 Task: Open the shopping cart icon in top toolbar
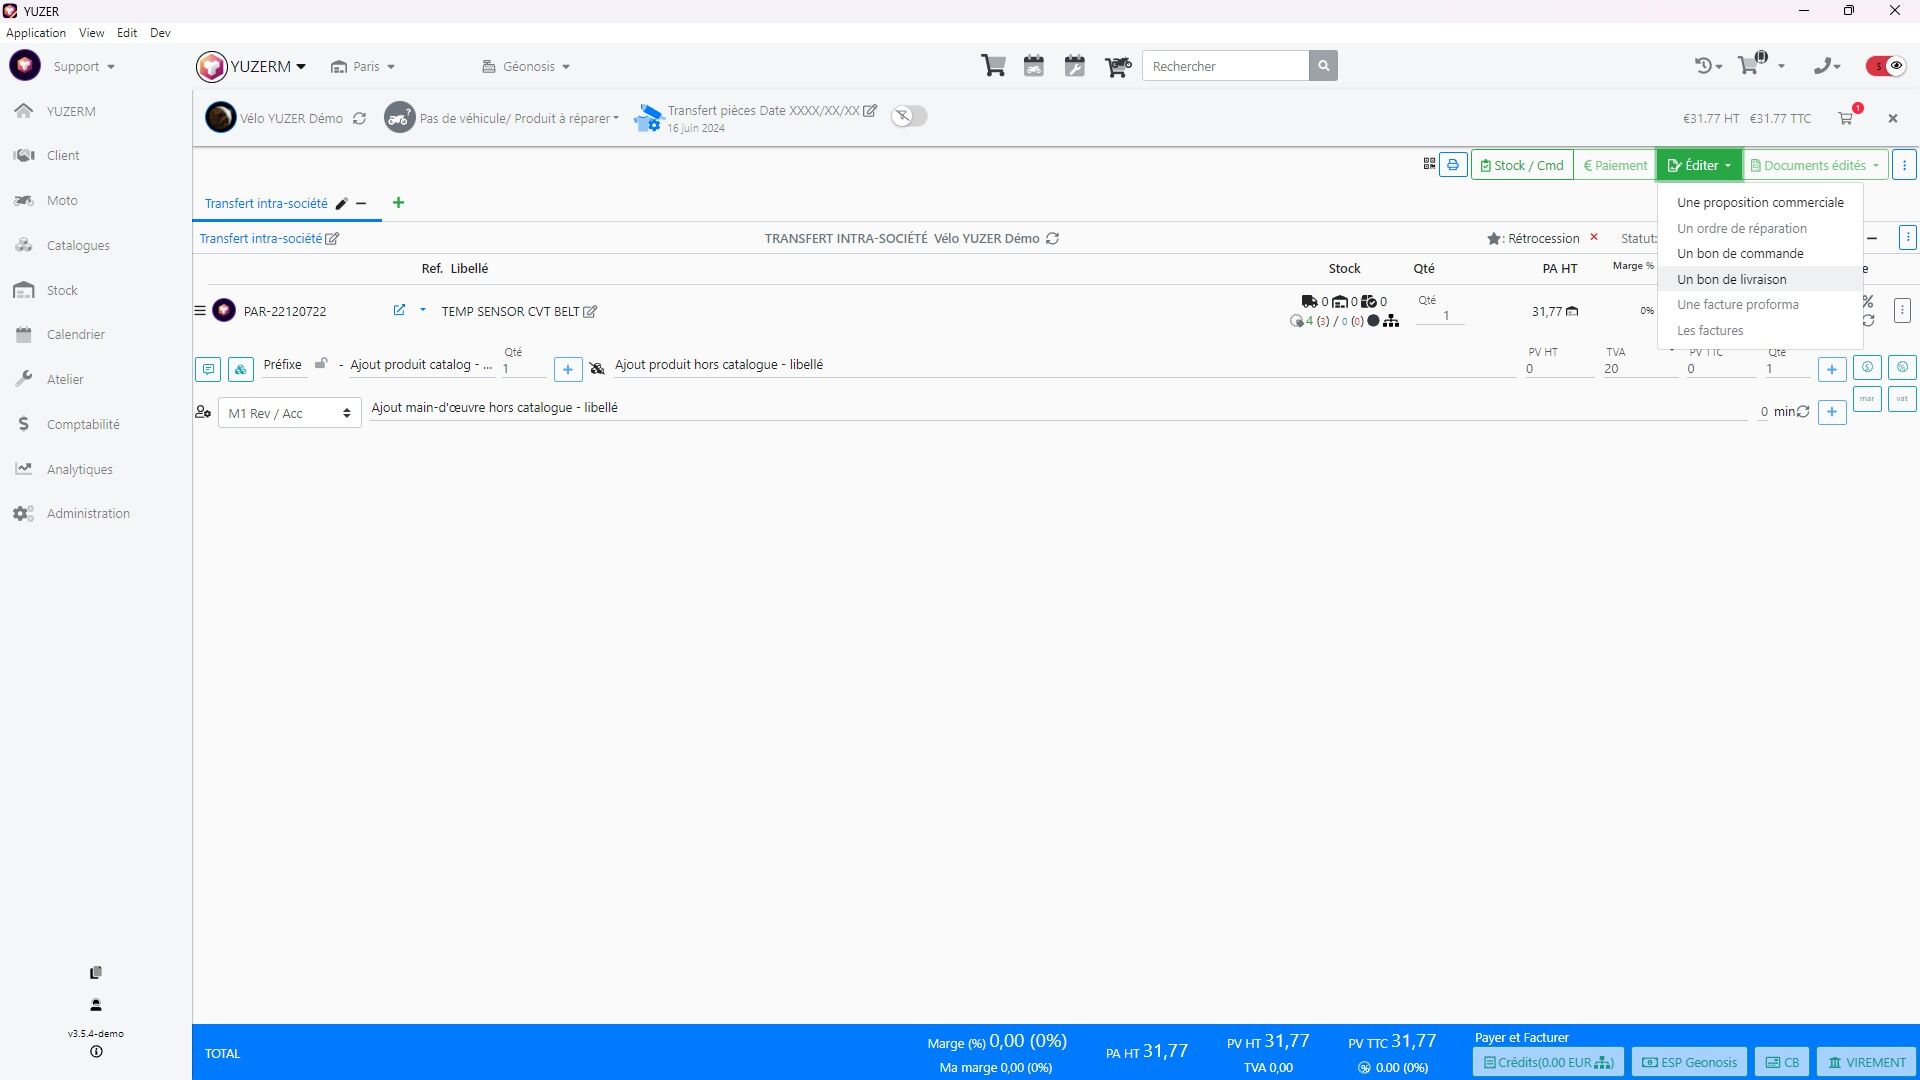pos(993,66)
